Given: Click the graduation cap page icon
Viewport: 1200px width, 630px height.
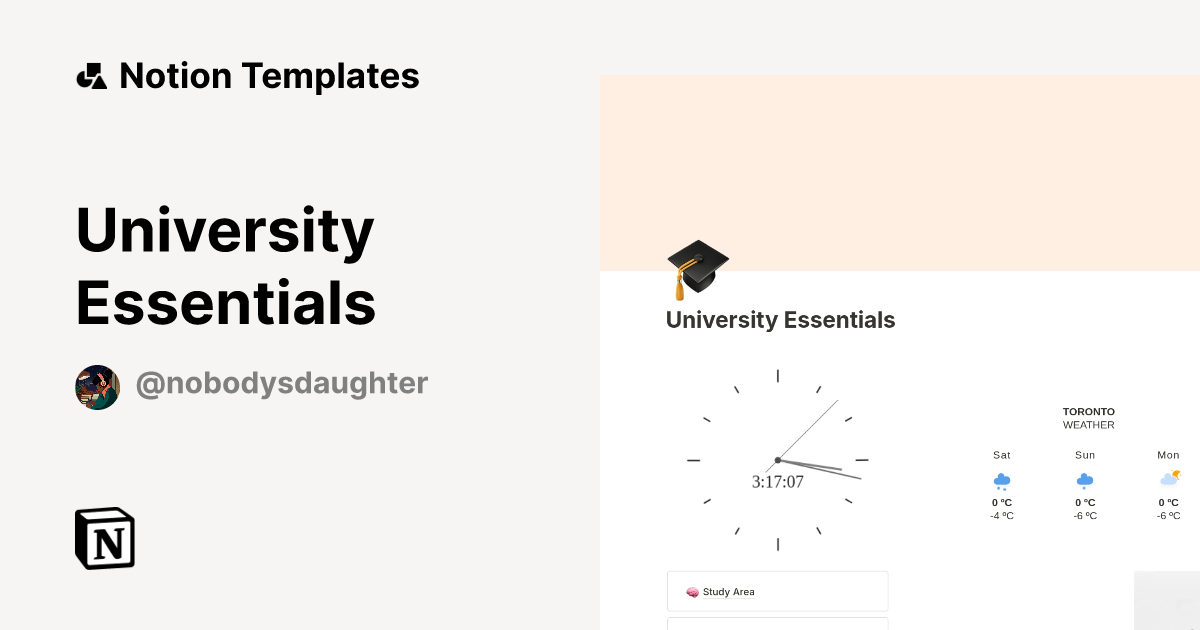Looking at the screenshot, I should pos(697,268).
